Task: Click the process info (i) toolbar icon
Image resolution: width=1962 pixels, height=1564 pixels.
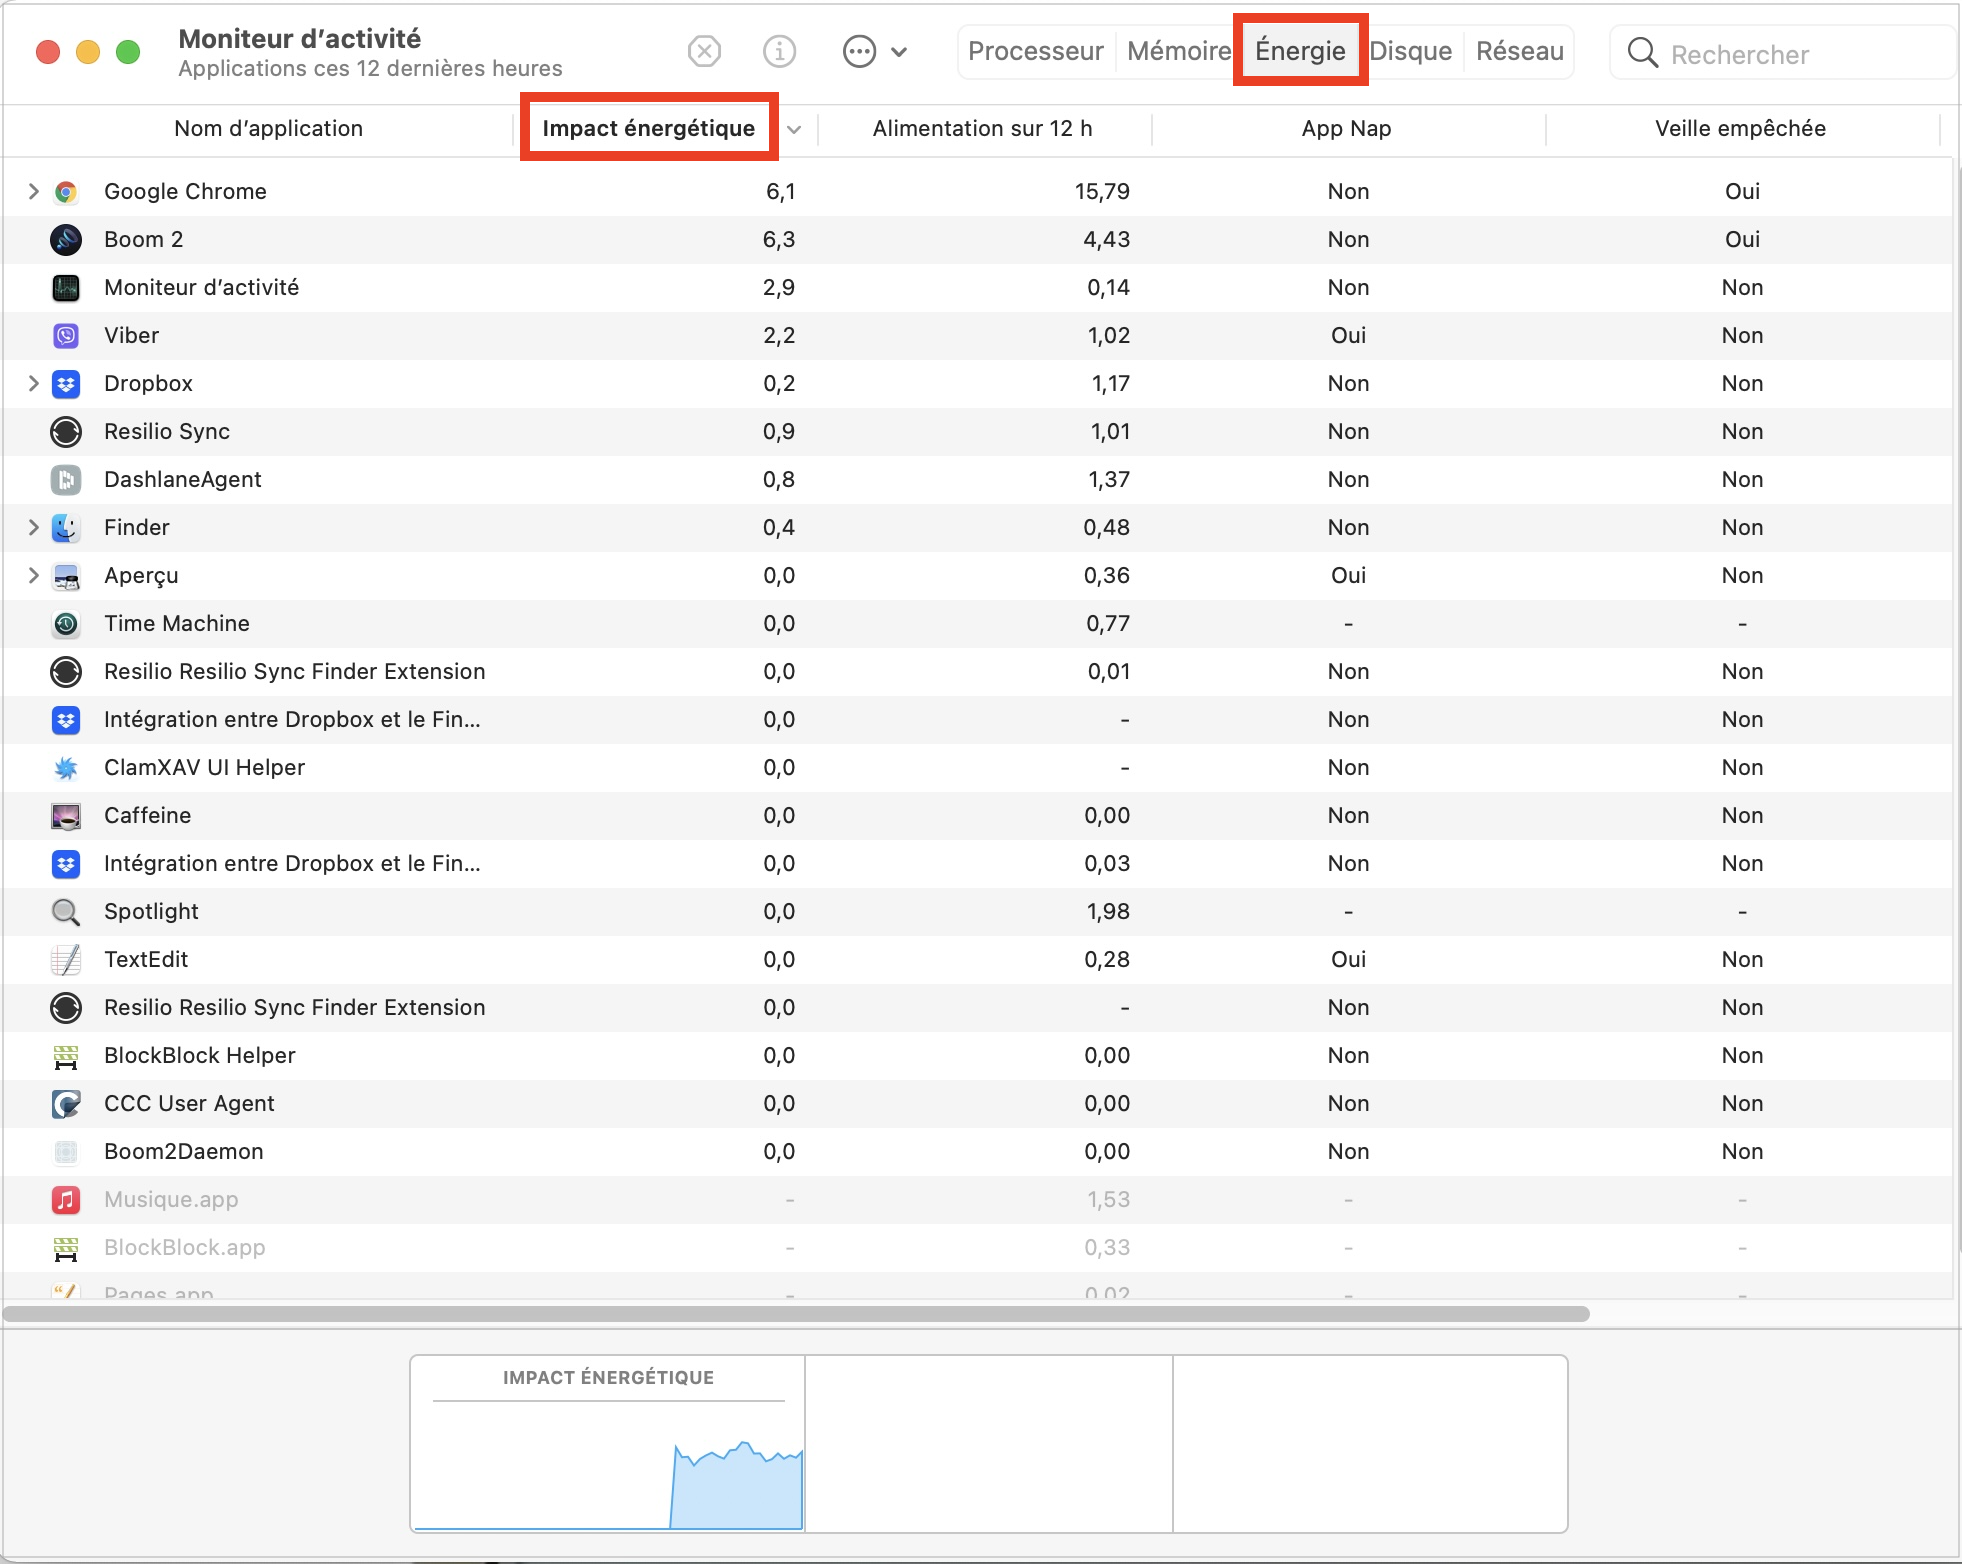Action: point(779,51)
